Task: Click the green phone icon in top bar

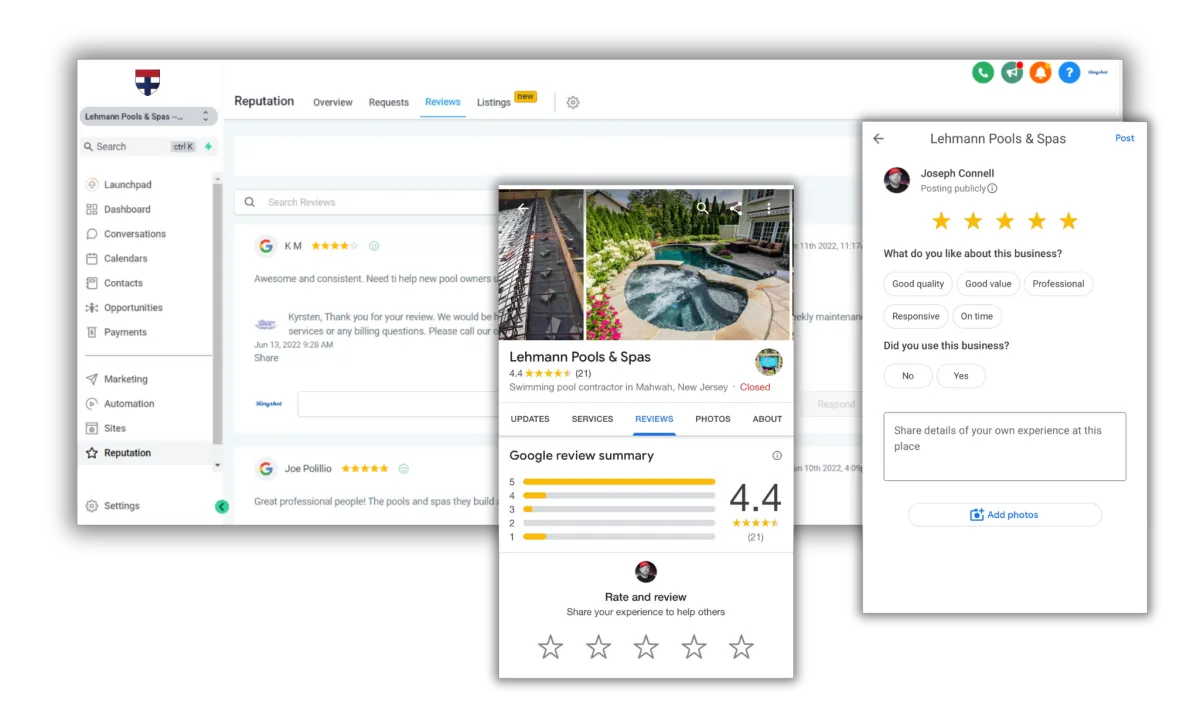Action: (x=983, y=72)
